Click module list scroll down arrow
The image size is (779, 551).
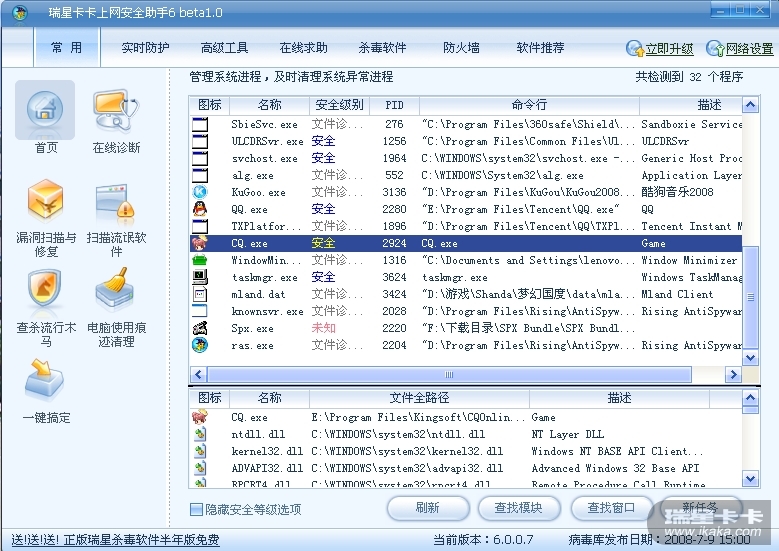point(750,479)
